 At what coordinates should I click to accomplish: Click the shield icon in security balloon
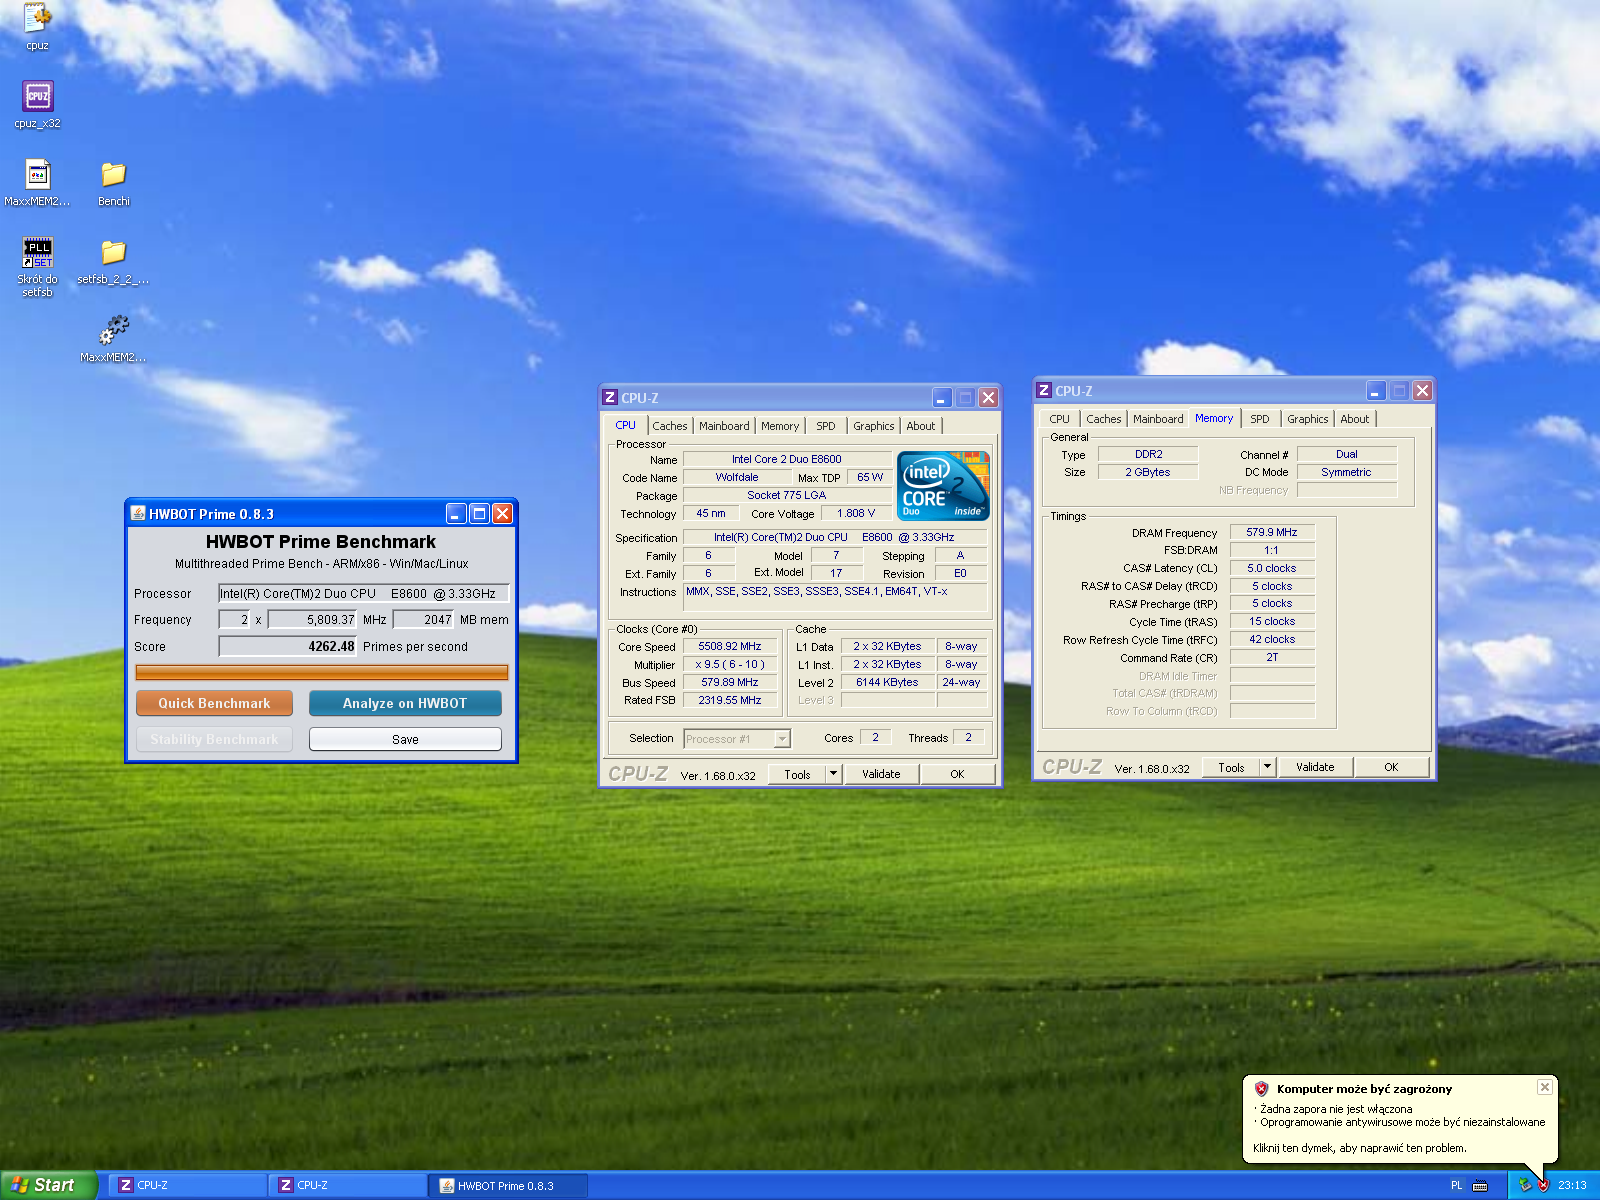point(1262,1089)
